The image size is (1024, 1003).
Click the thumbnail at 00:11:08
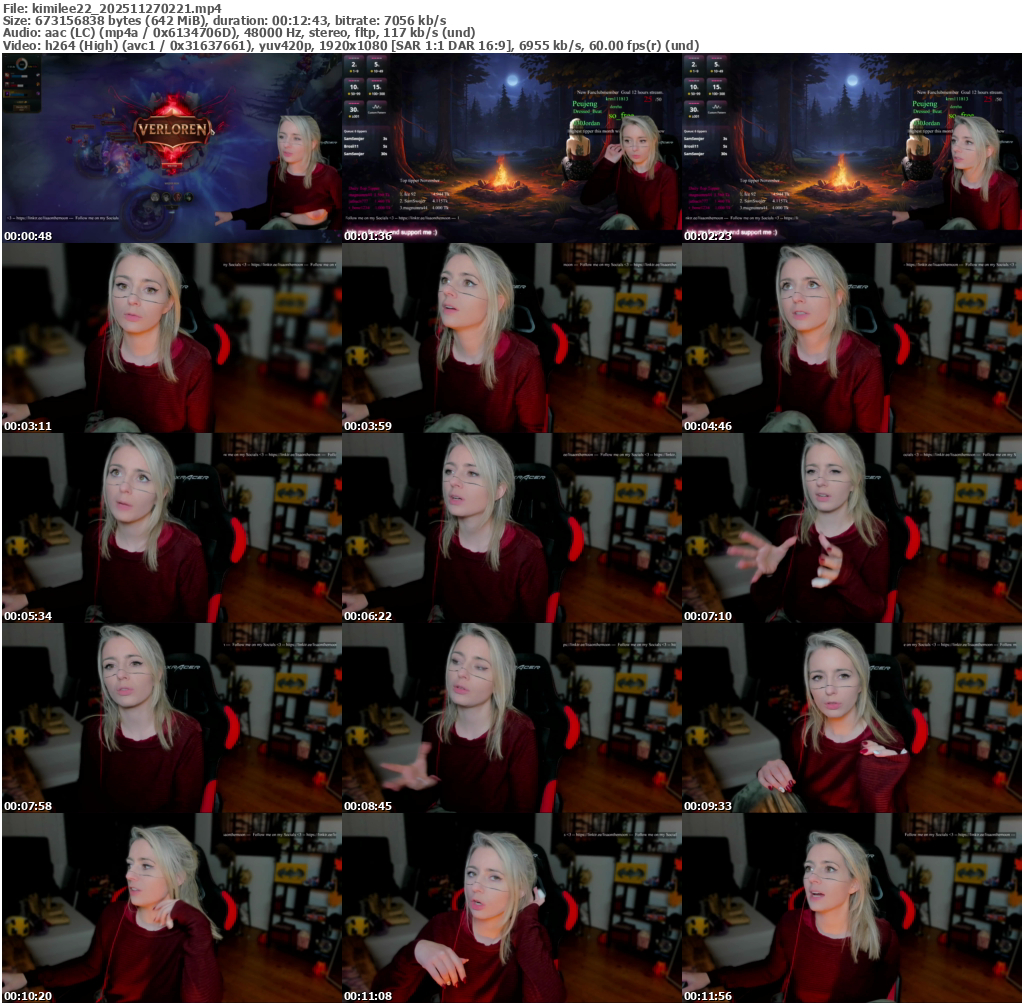[511, 908]
